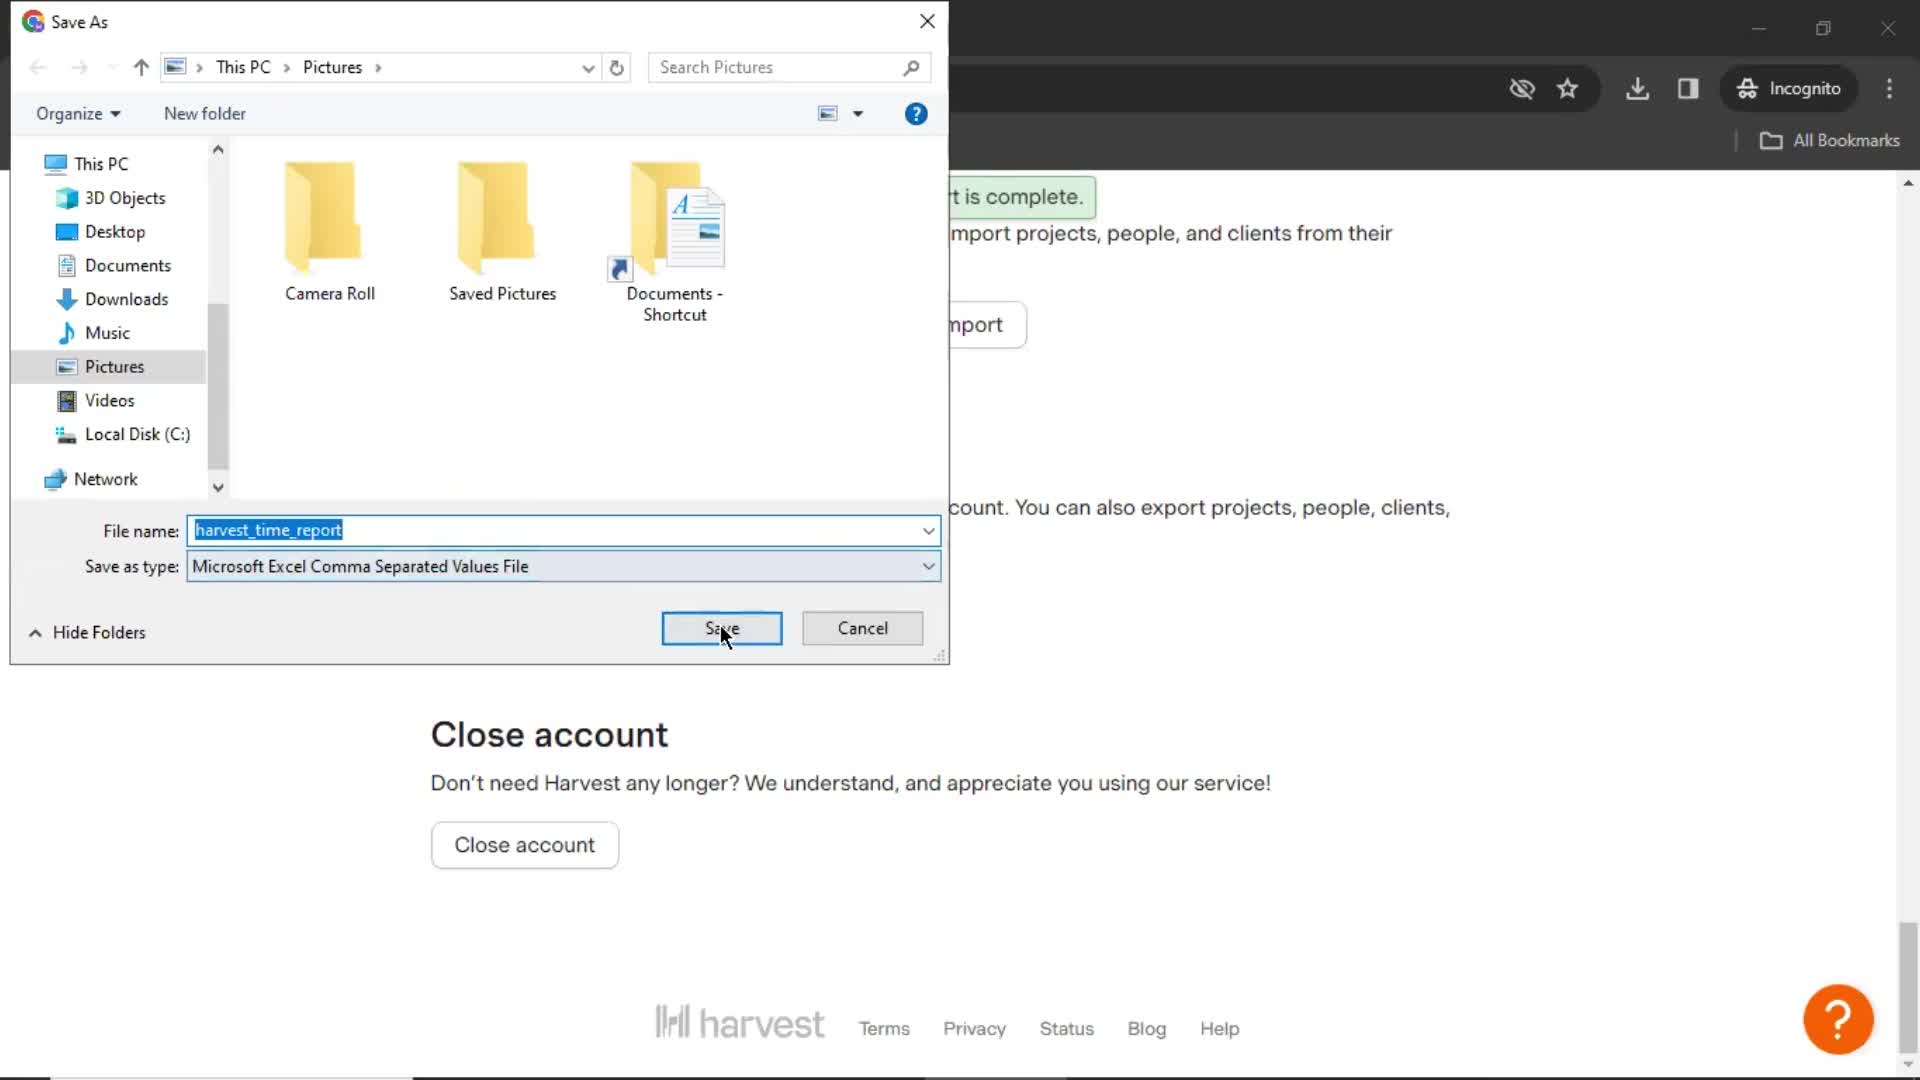Click the Save button to confirm
The height and width of the screenshot is (1080, 1920).
pos(724,630)
